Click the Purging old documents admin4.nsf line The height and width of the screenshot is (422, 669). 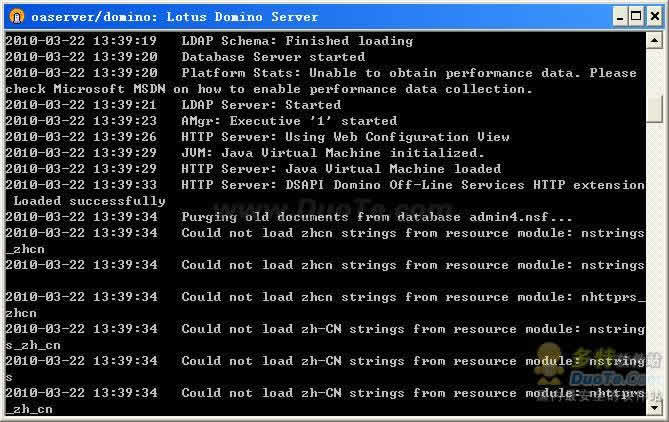288,217
